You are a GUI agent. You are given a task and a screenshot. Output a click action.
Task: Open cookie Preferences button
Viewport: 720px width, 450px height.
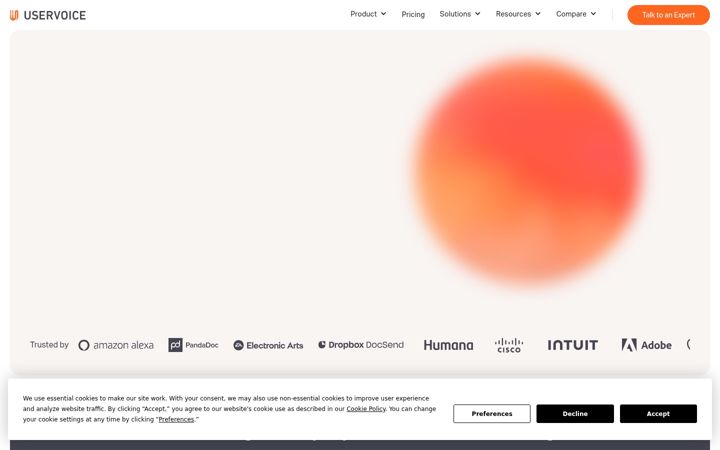click(x=491, y=414)
